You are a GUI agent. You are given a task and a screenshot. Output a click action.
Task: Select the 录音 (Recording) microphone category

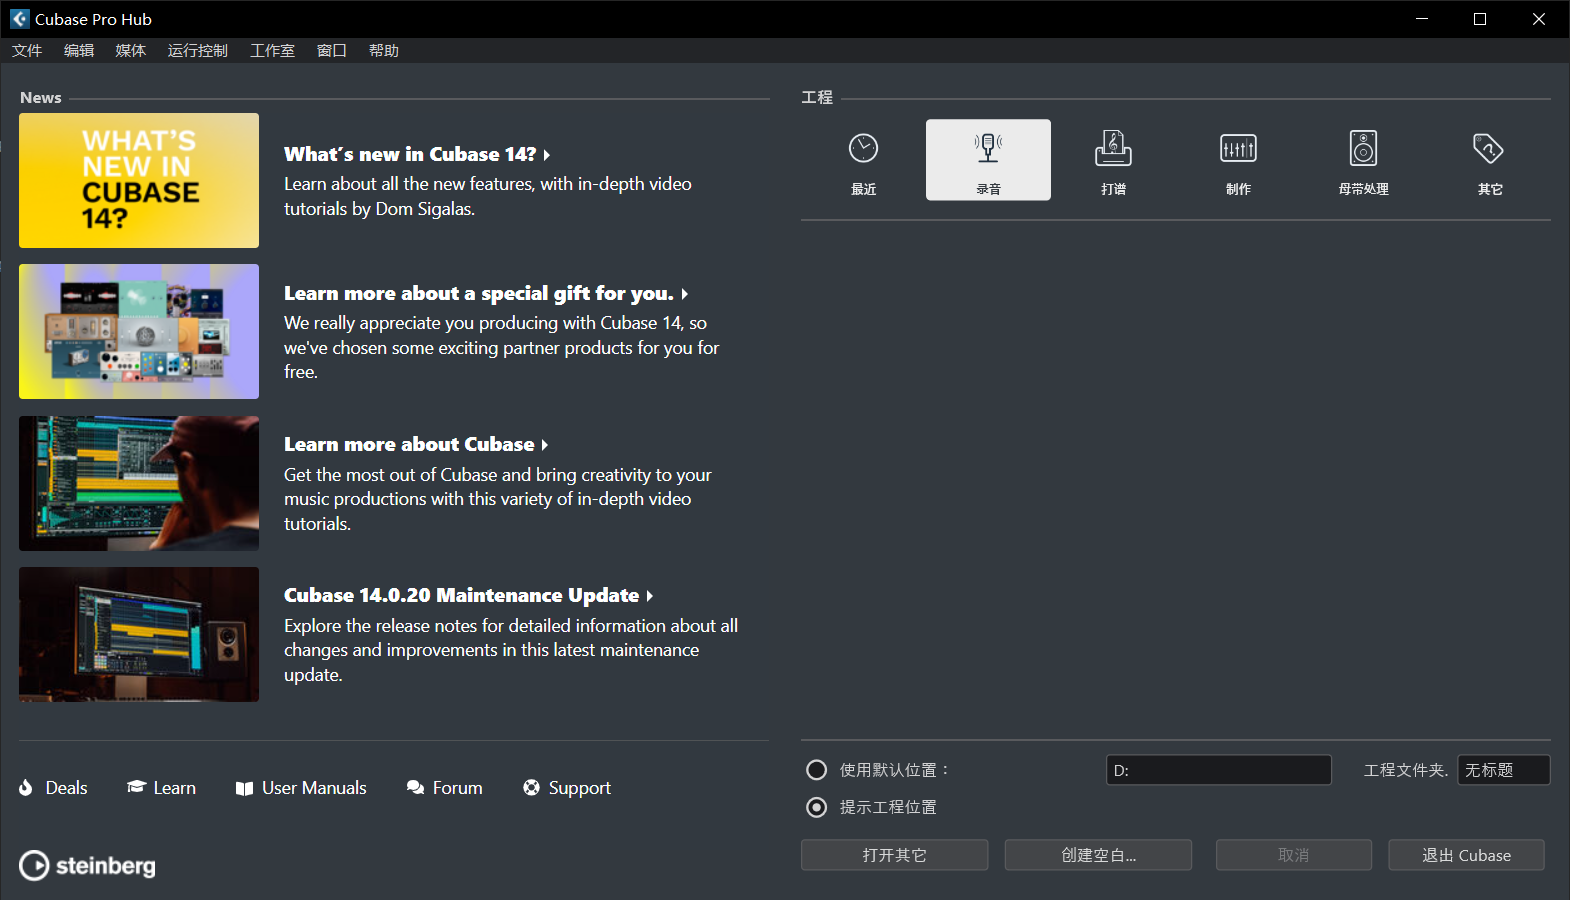point(988,160)
